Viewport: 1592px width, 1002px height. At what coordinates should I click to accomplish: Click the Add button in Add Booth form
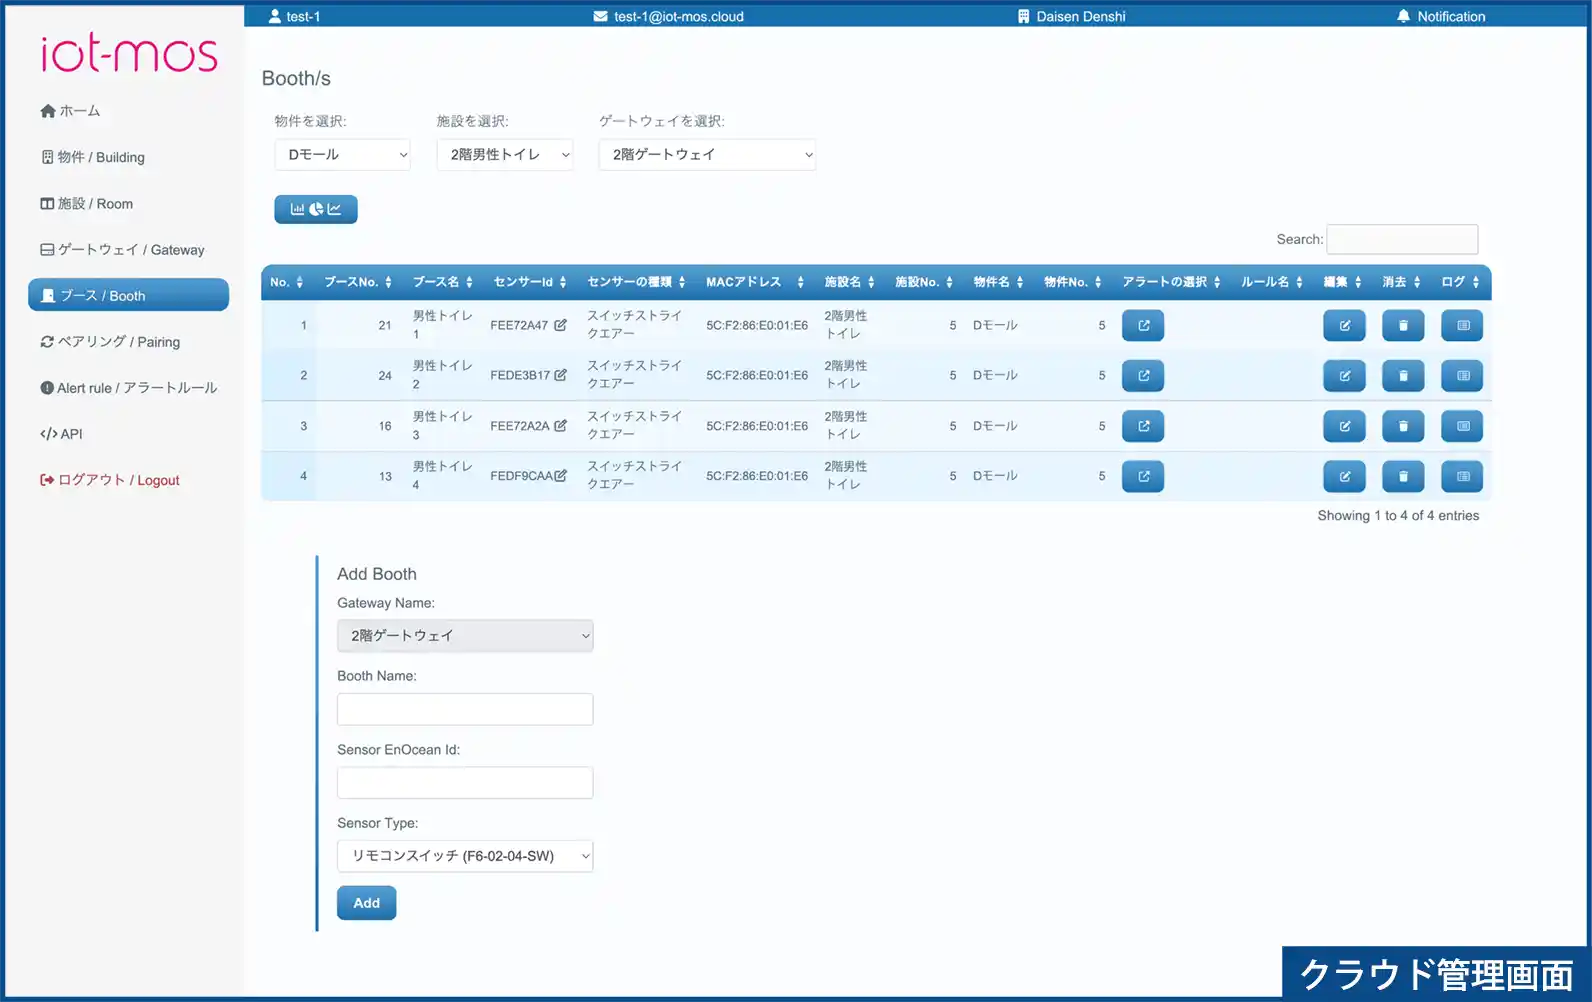(366, 903)
